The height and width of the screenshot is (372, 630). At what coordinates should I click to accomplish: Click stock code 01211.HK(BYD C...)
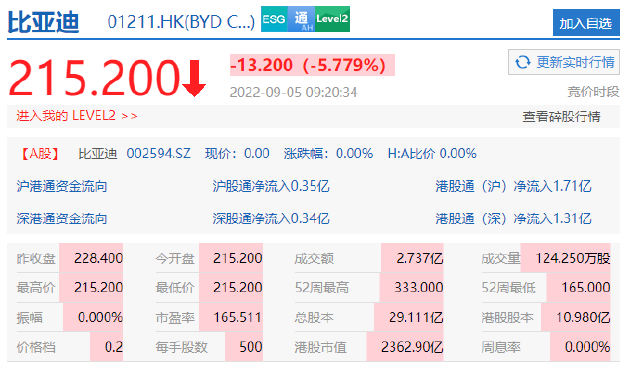(x=181, y=22)
